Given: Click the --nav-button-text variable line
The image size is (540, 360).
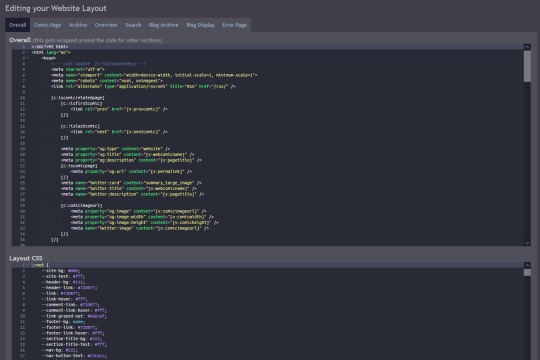Looking at the screenshot, I should (74, 356).
